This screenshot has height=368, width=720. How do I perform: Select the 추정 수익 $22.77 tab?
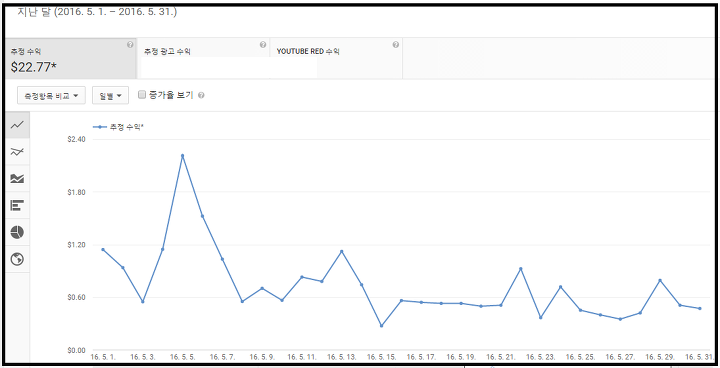coord(71,59)
